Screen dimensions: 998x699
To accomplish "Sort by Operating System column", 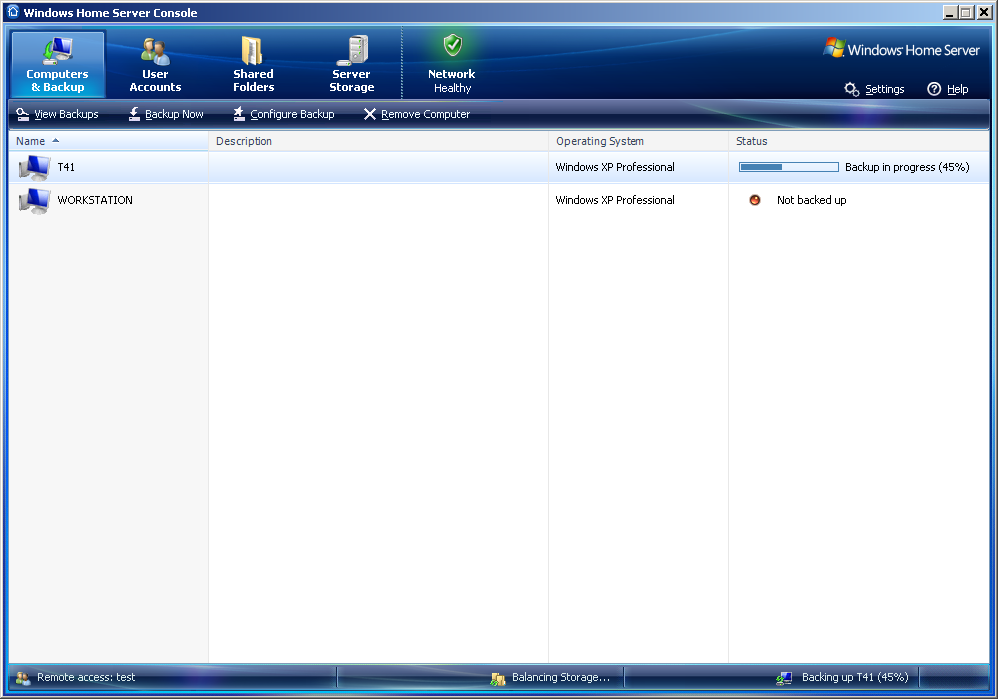I will tap(638, 141).
